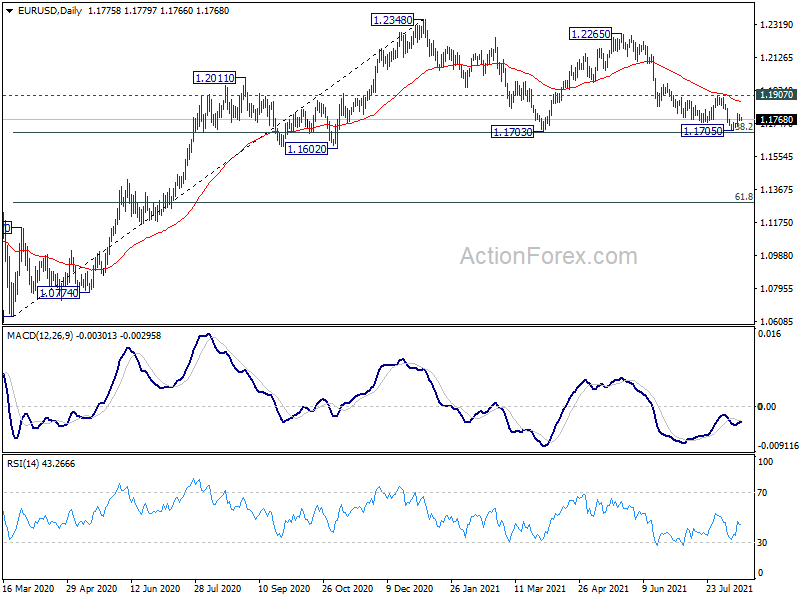Screen dimensions: 800x600
Task: Click the 1.13675 price axis value
Action: [x=777, y=190]
